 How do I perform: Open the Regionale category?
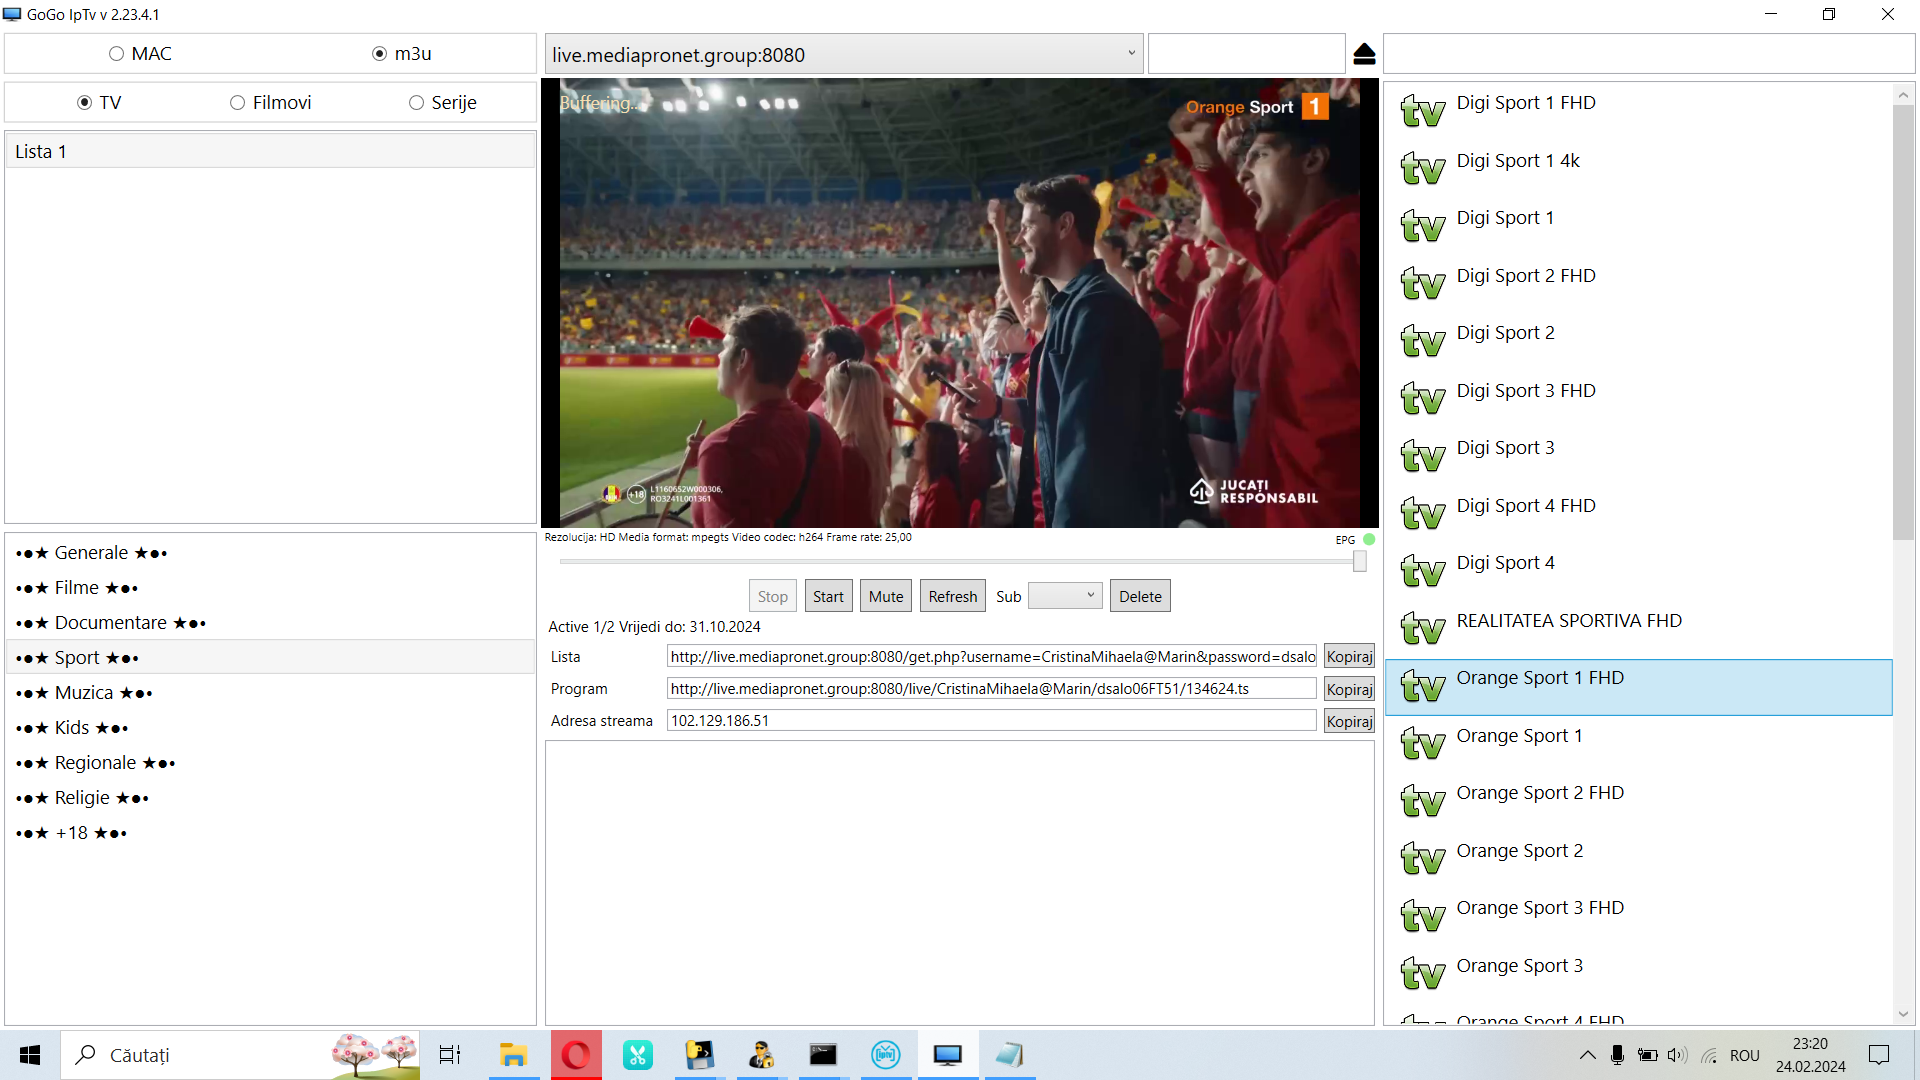pos(270,763)
